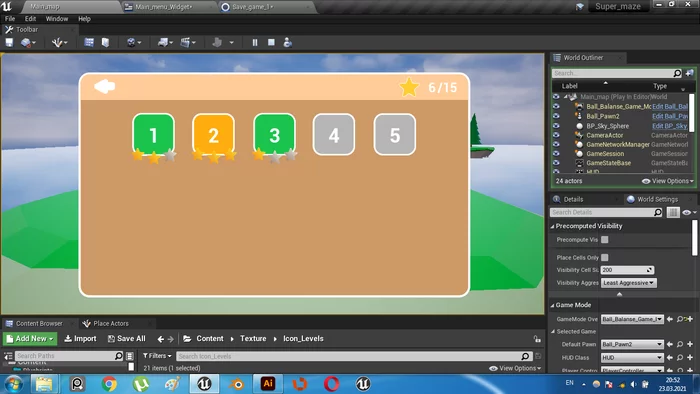The height and width of the screenshot is (394, 700).
Task: Click the World Outliner add folder icon
Action: tap(689, 73)
